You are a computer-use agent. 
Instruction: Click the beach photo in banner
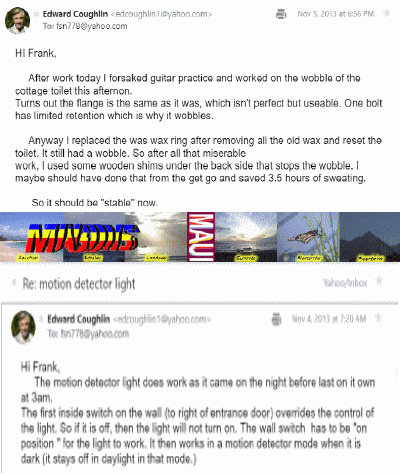click(31, 237)
